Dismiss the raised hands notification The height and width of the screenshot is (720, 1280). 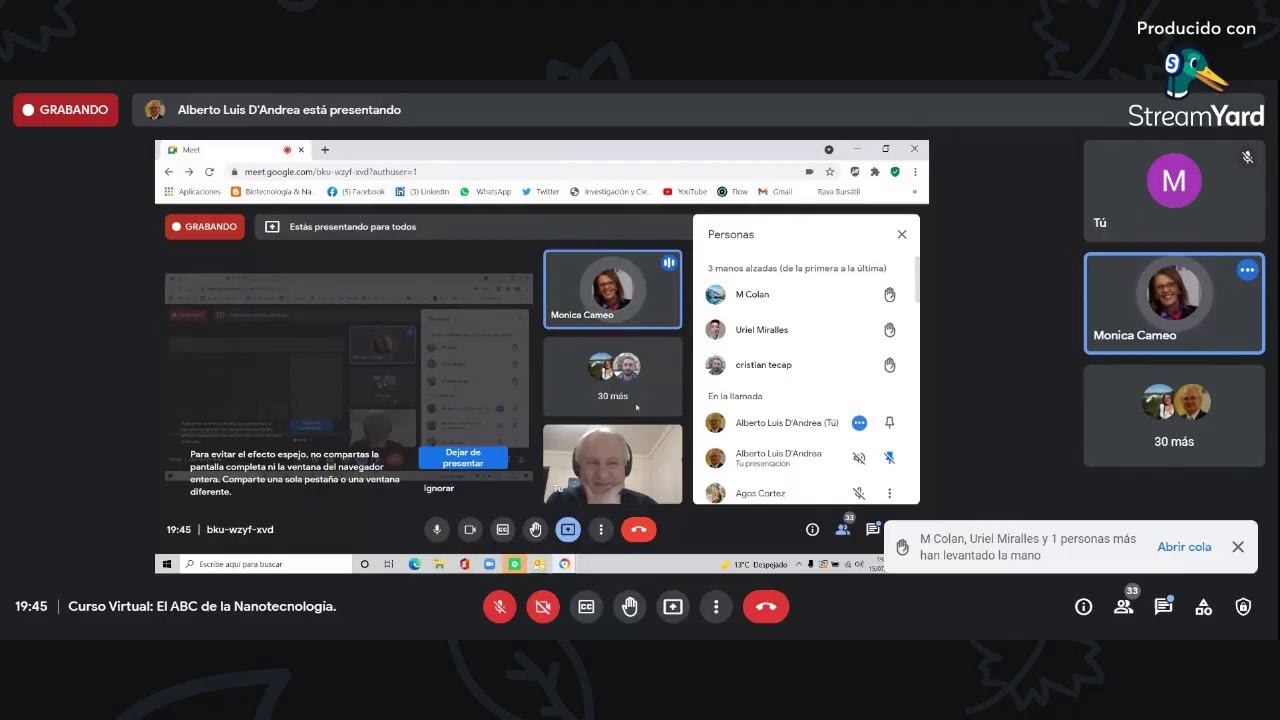(1238, 547)
